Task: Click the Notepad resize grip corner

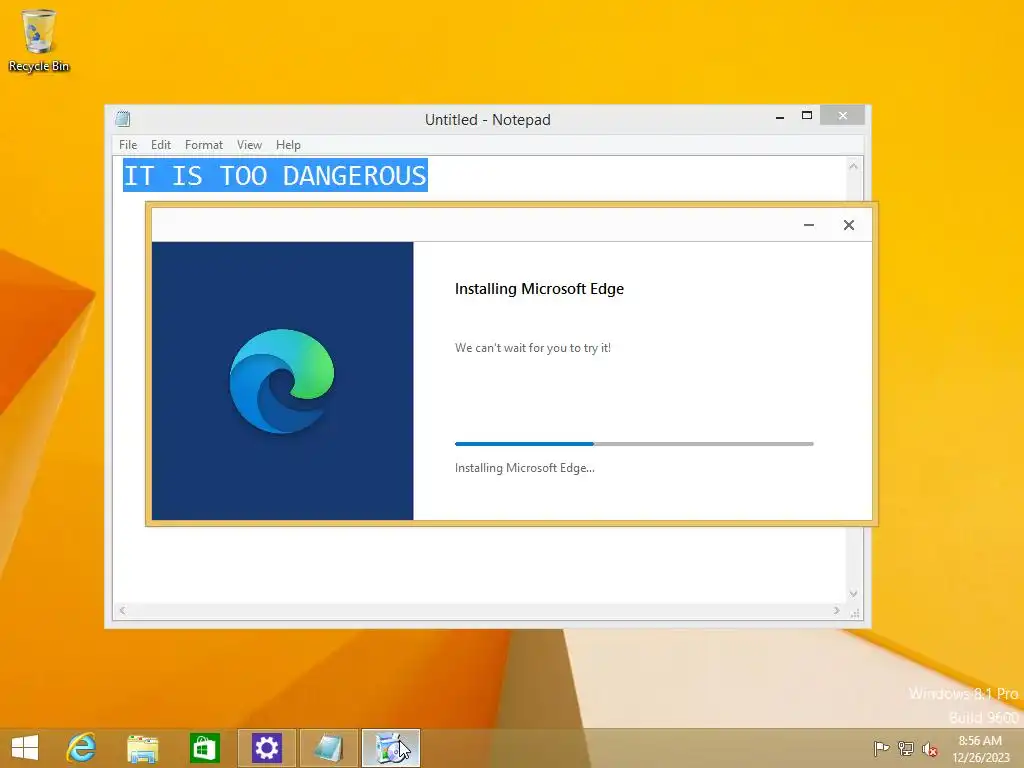Action: coord(854,612)
